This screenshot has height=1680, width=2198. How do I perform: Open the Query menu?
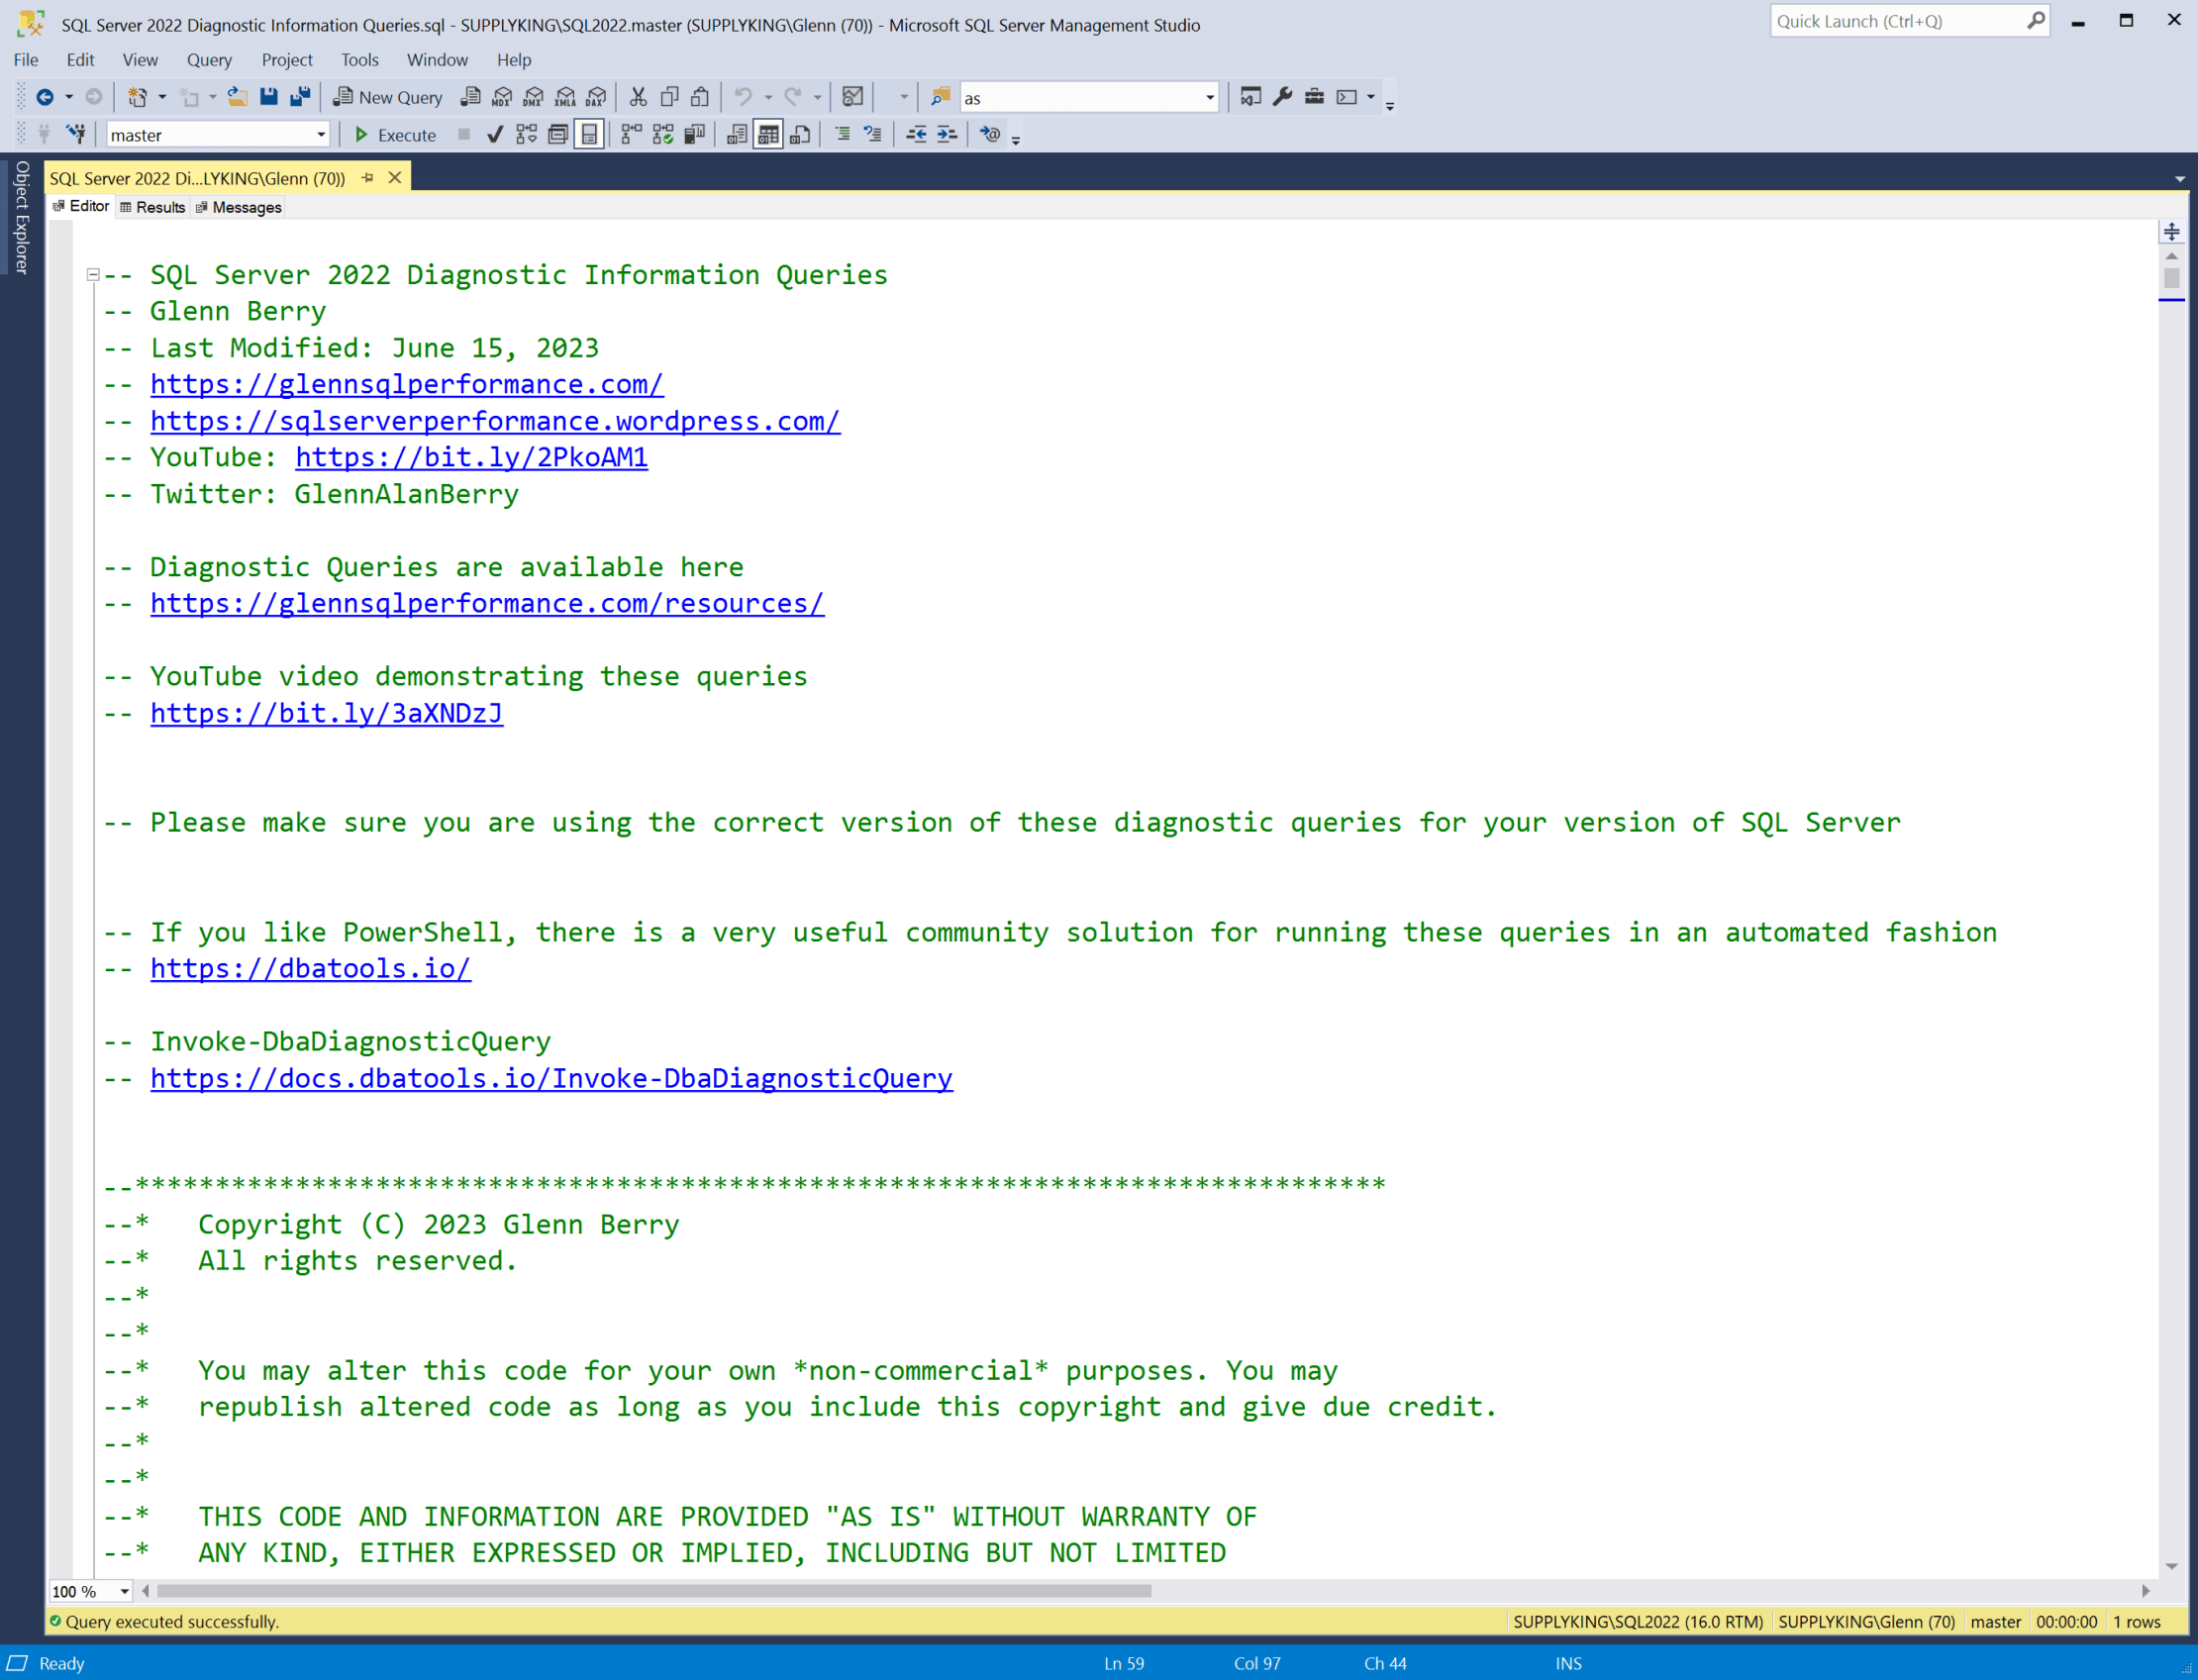point(209,60)
